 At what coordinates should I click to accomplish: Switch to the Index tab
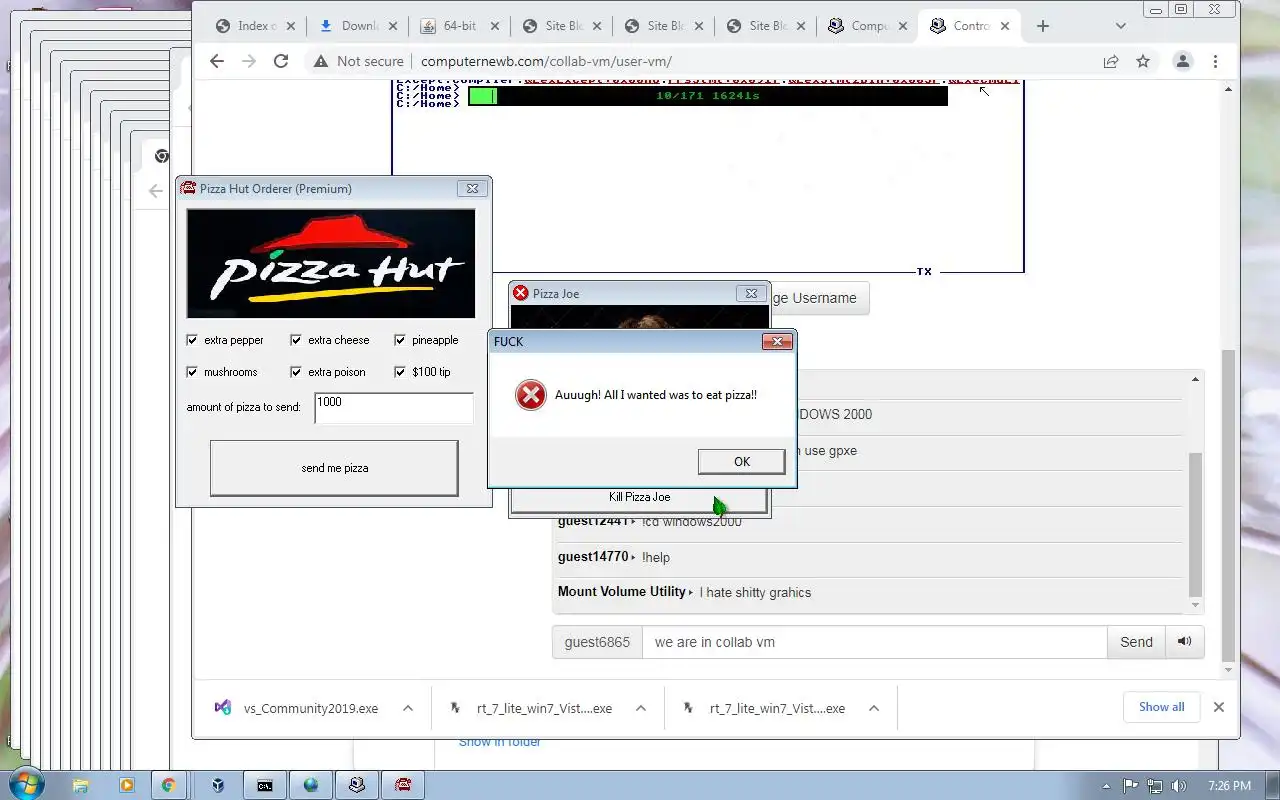pos(254,26)
